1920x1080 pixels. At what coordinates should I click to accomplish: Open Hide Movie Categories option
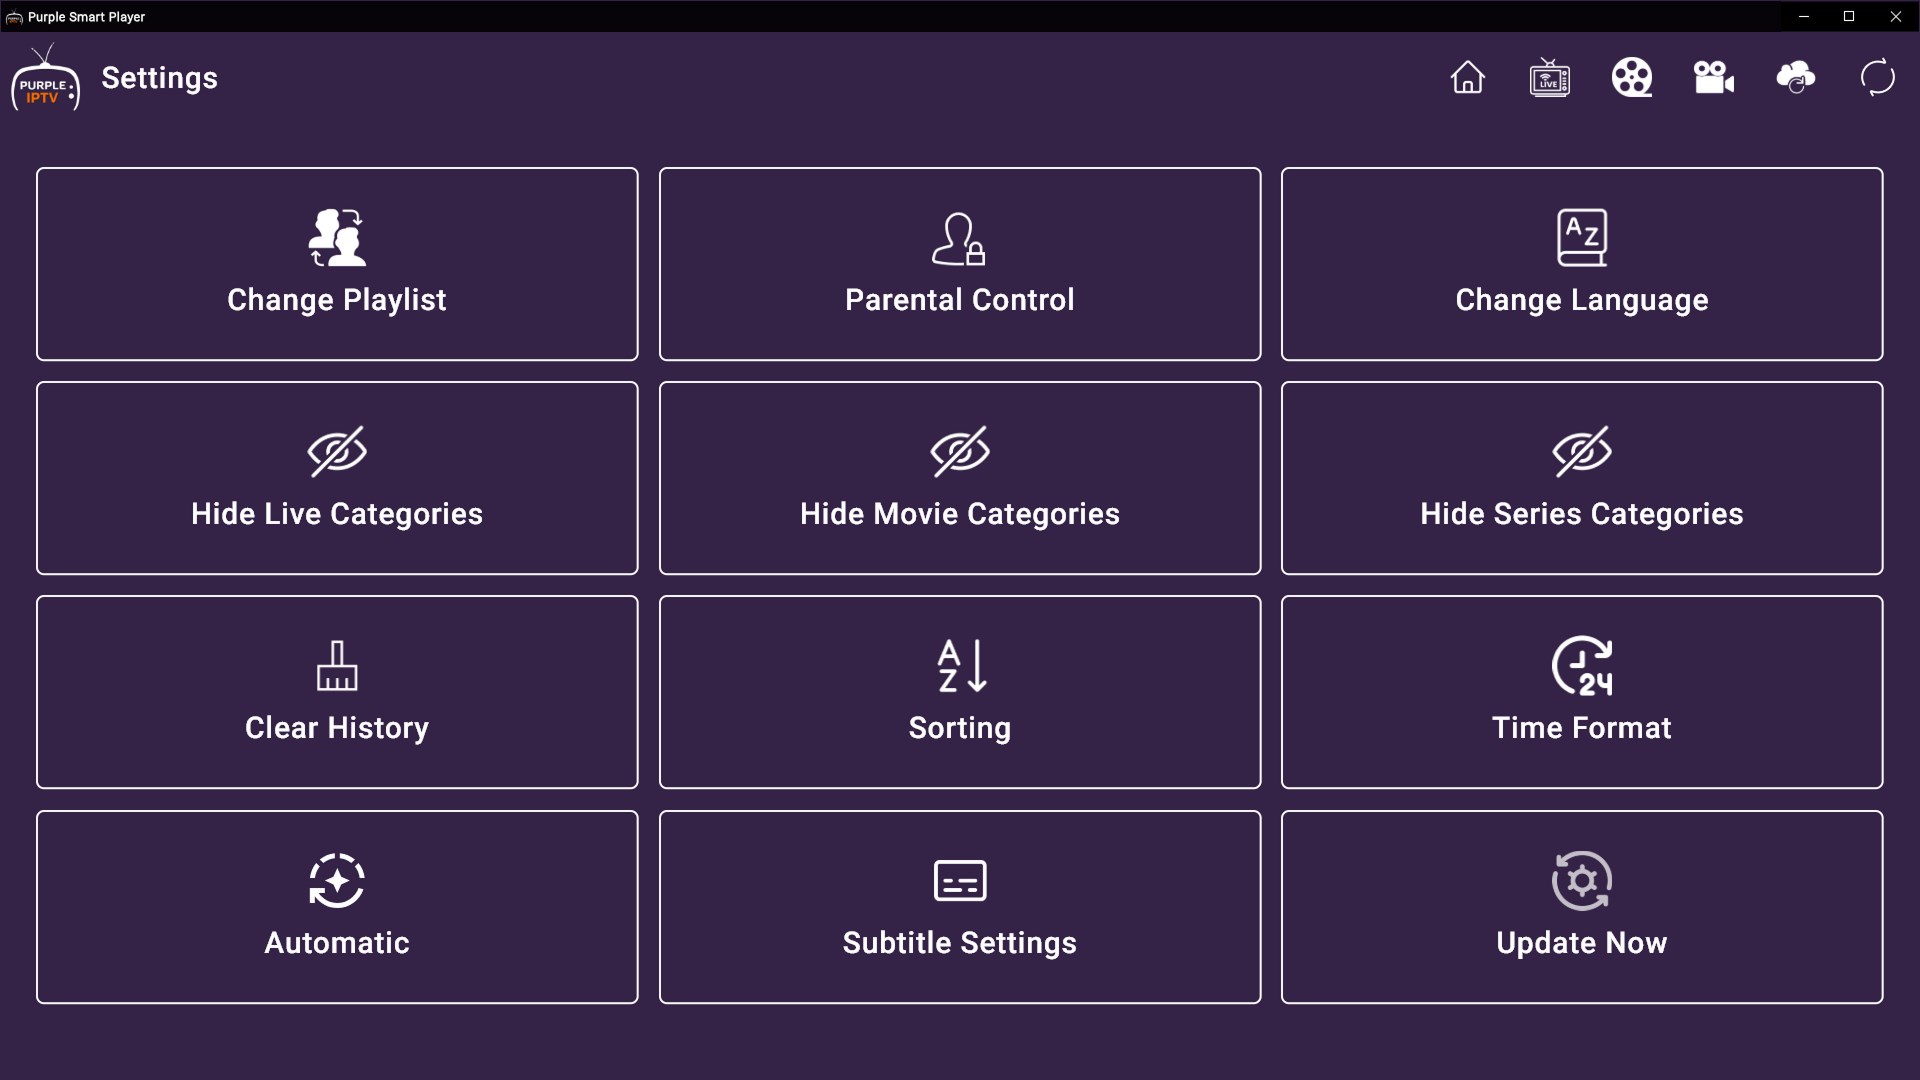pyautogui.click(x=959, y=478)
